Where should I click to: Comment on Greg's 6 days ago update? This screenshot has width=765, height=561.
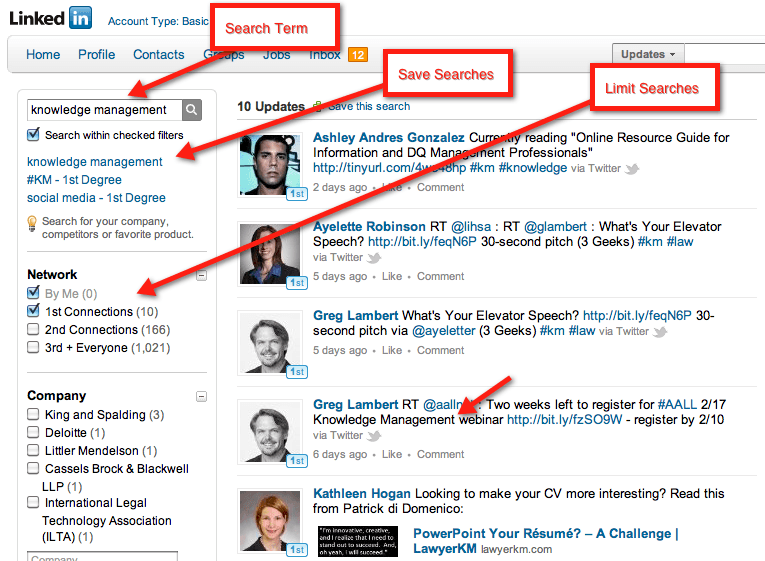(x=440, y=455)
